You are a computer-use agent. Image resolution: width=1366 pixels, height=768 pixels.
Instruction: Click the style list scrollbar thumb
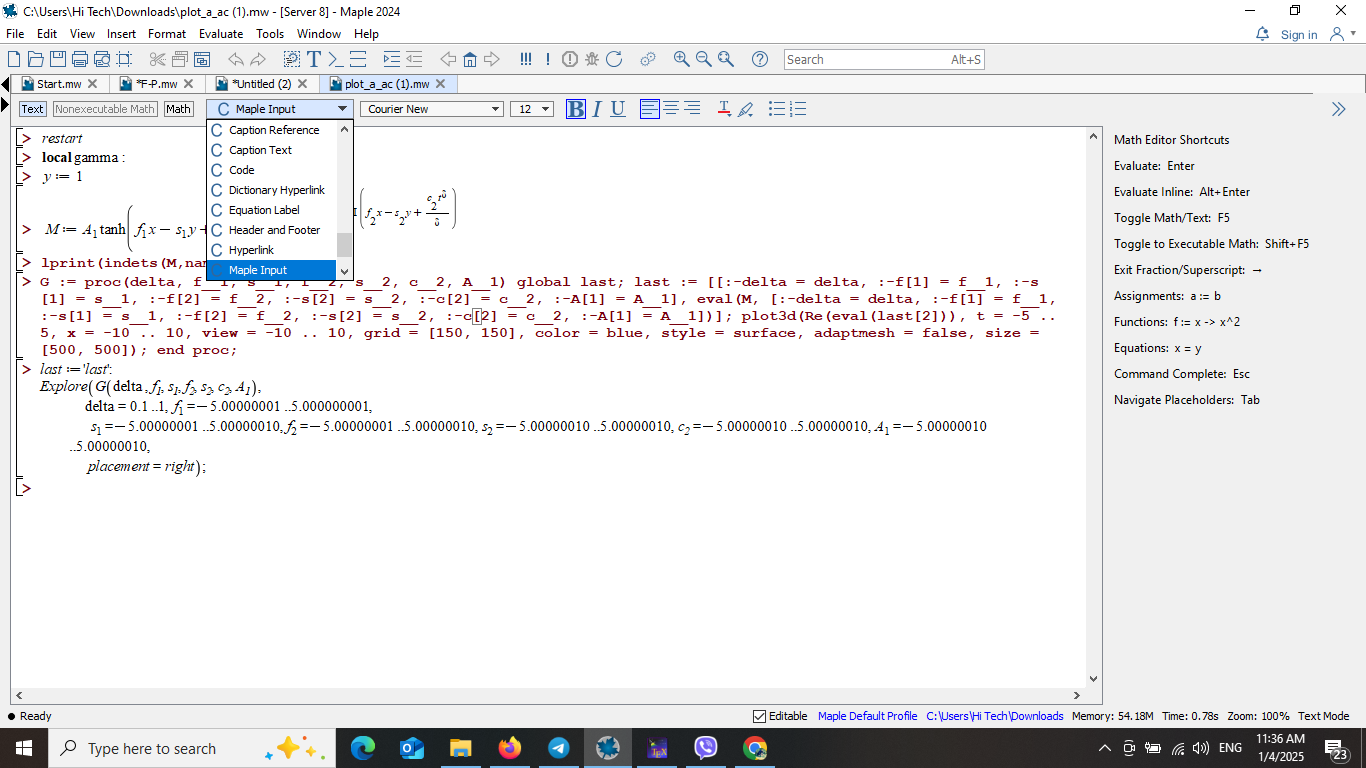pyautogui.click(x=345, y=245)
